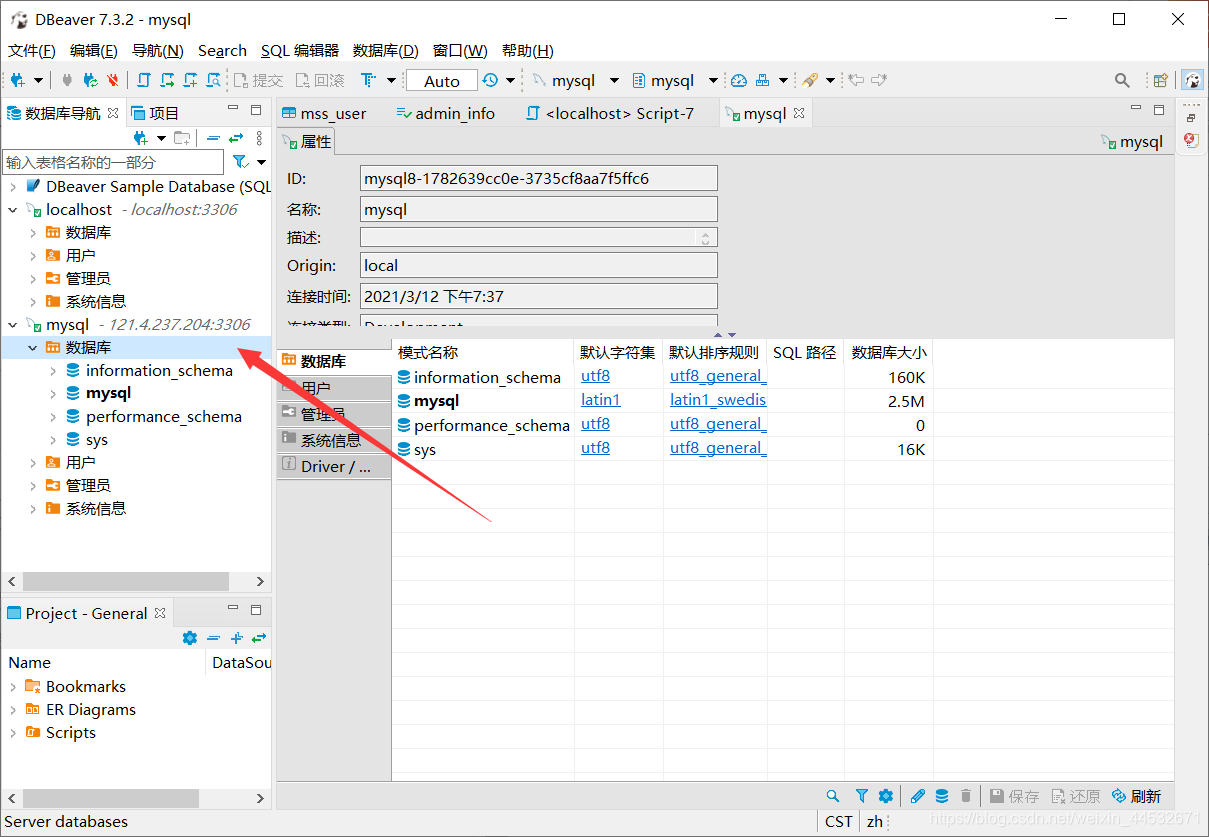1209x837 pixels.
Task: Click utf8 link in information_schema row
Action: (596, 377)
